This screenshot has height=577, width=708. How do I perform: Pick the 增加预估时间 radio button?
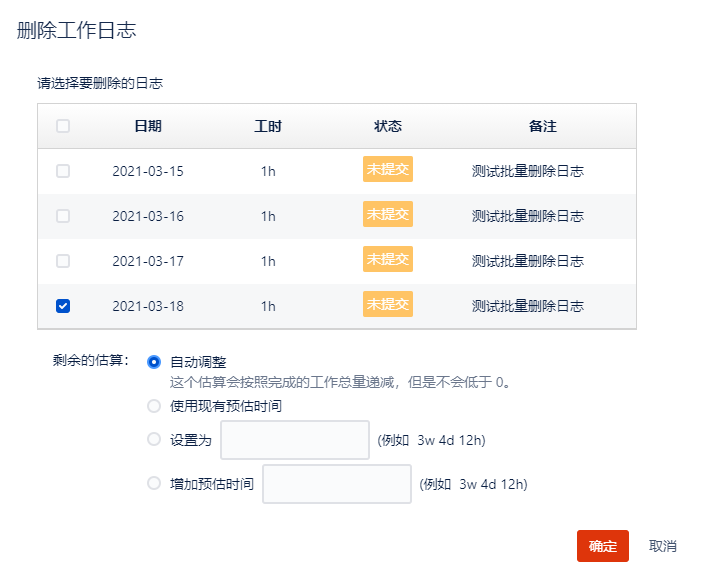[154, 483]
